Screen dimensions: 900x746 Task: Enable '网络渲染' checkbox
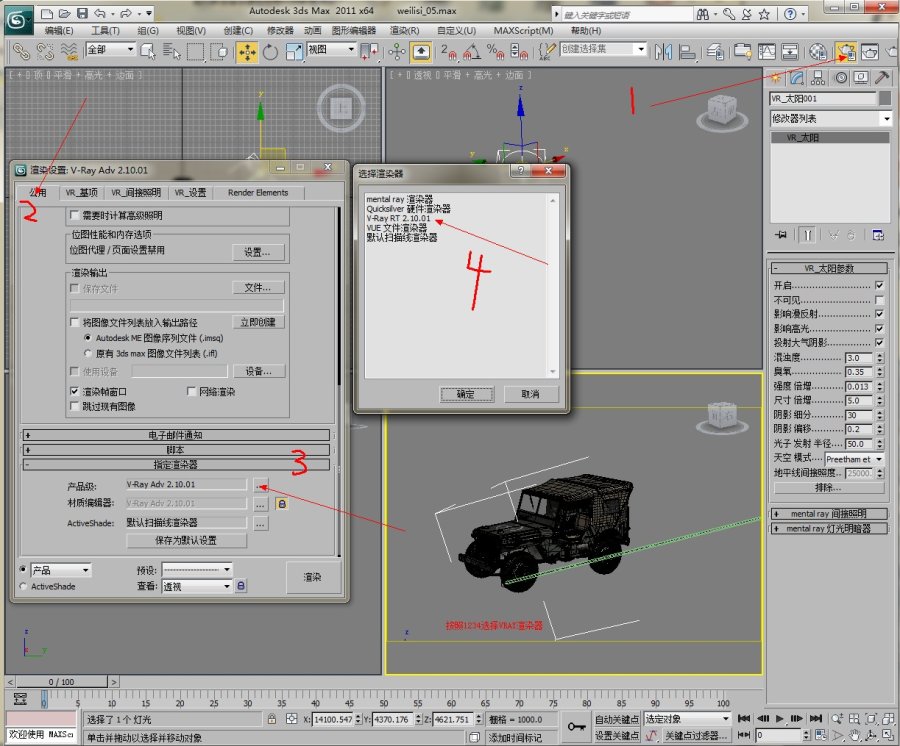pyautogui.click(x=192, y=391)
